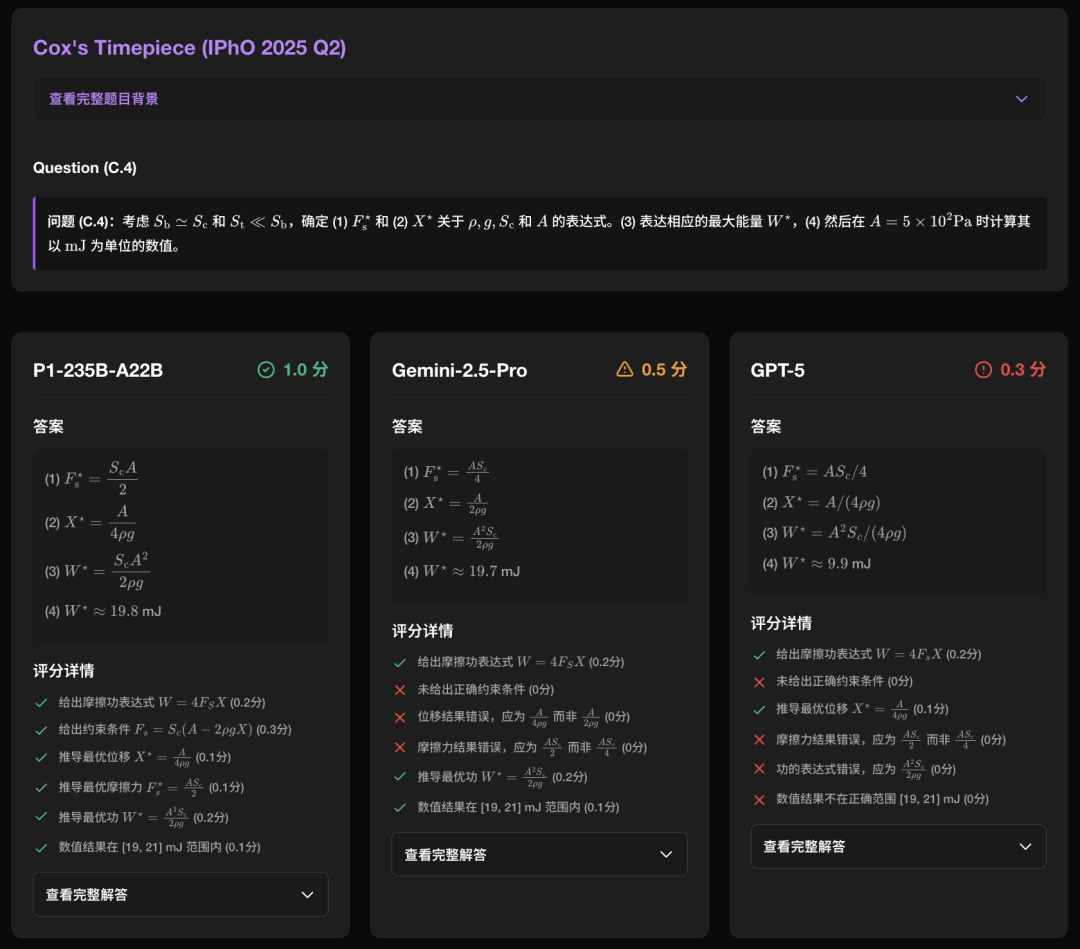Click the green check-circle icon beside 1.0 分
The width and height of the screenshot is (1080, 949).
coord(266,370)
